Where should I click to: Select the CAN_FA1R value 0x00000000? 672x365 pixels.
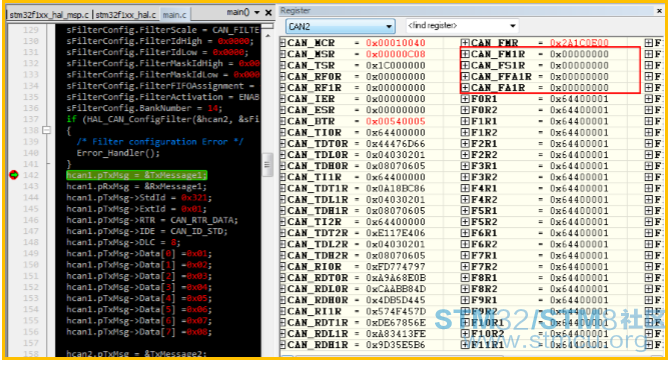point(579,87)
